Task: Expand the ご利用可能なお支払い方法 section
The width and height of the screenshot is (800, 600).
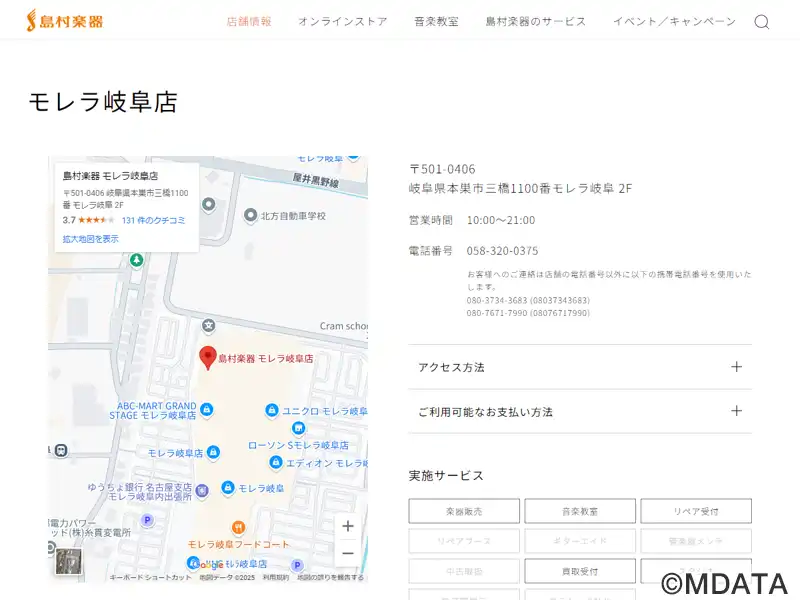Action: click(580, 411)
